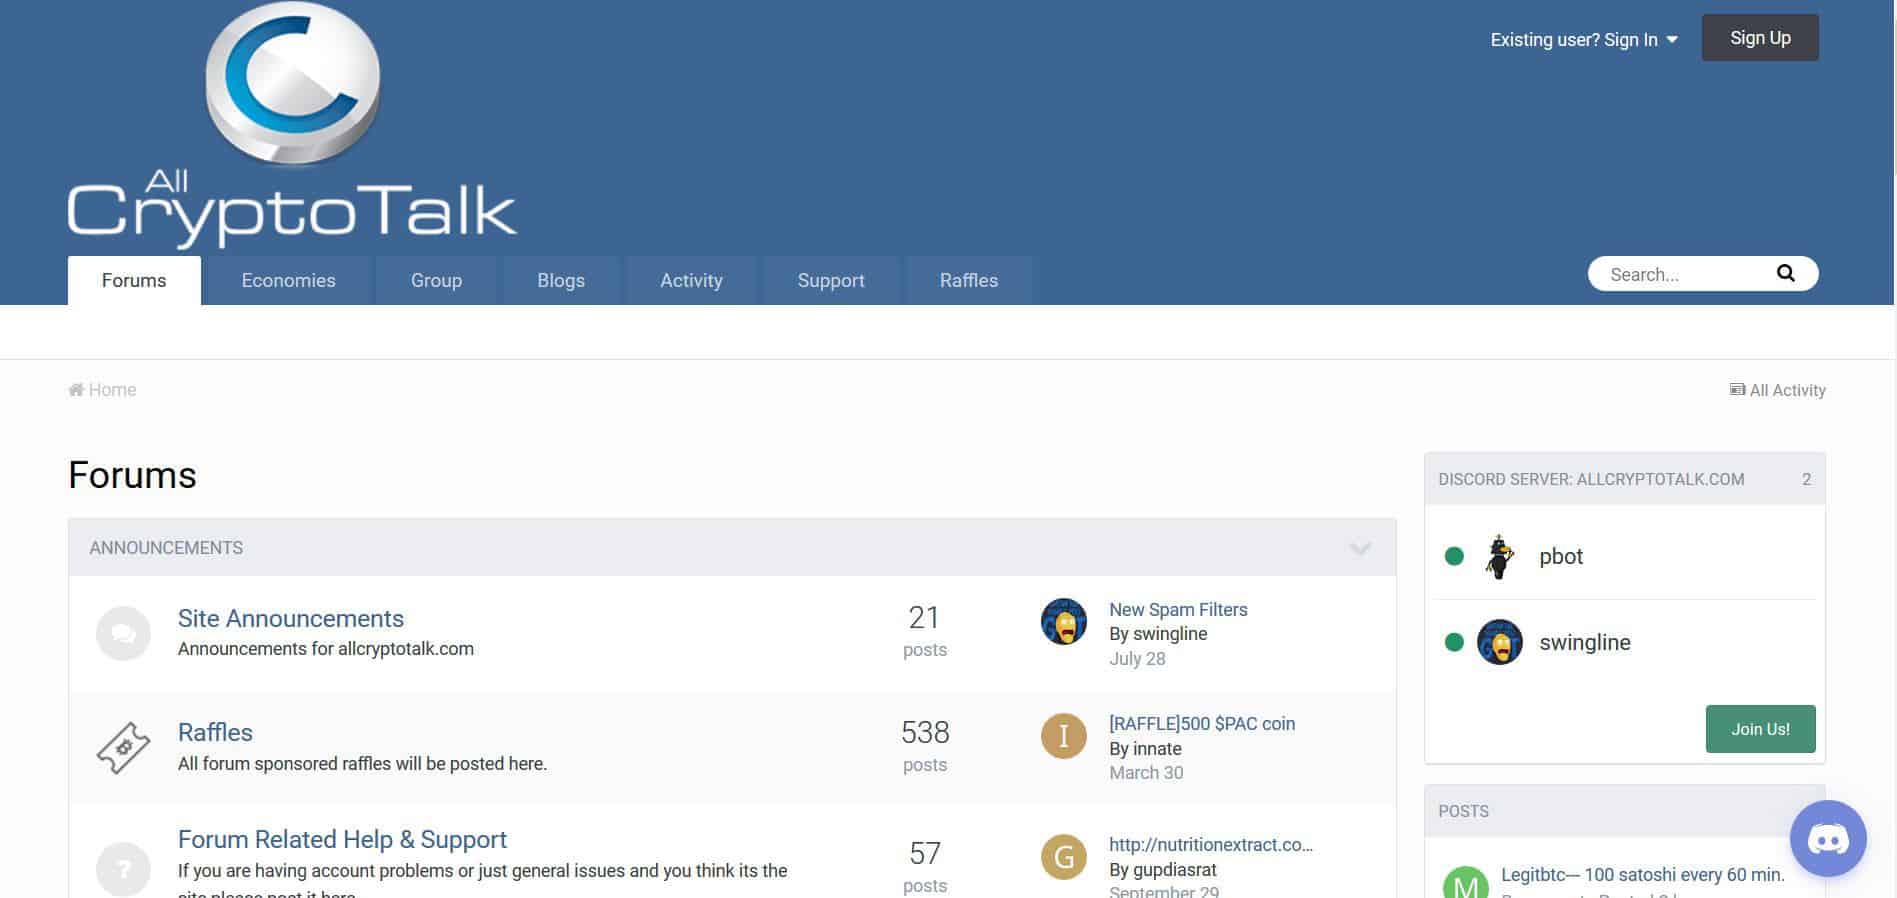Click the Site Announcements speech bubble icon
Screen dimensions: 1897x898
click(123, 633)
